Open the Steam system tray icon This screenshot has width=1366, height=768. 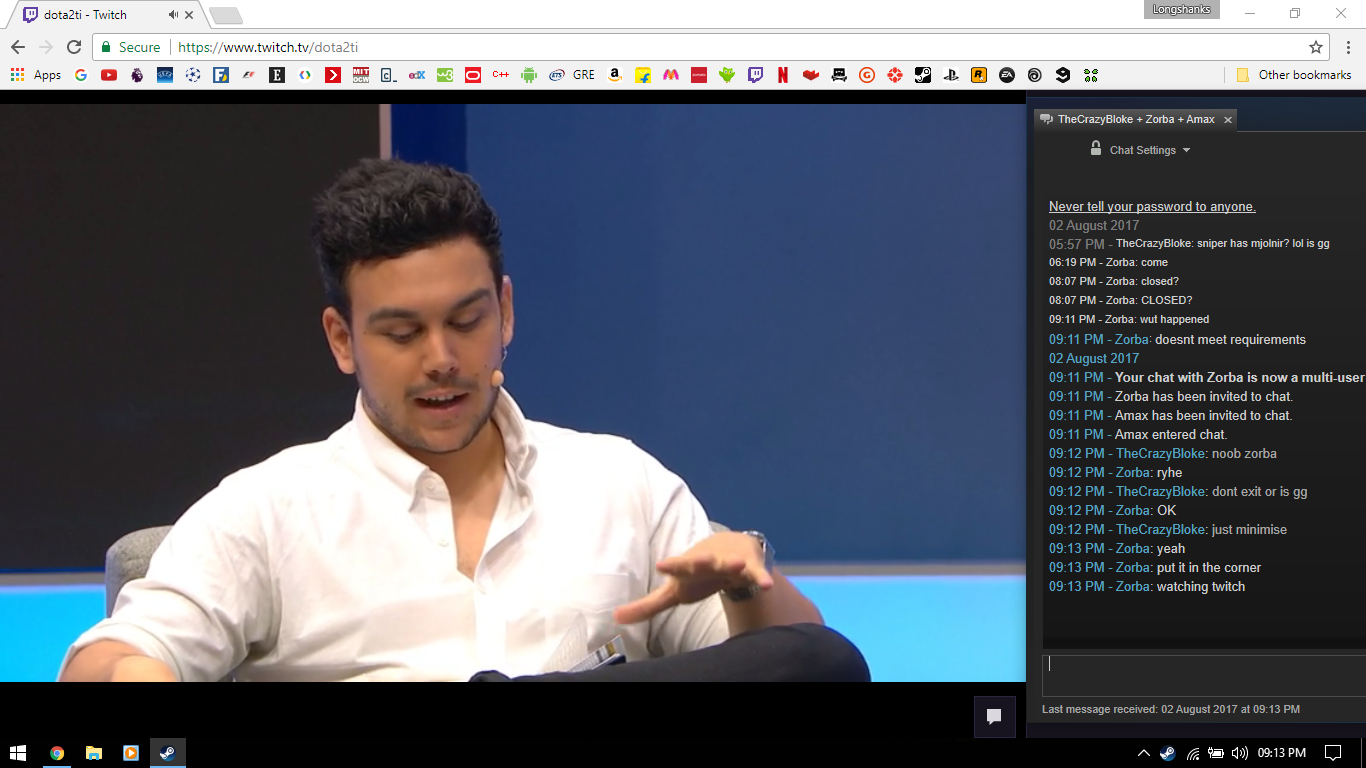tap(1168, 753)
